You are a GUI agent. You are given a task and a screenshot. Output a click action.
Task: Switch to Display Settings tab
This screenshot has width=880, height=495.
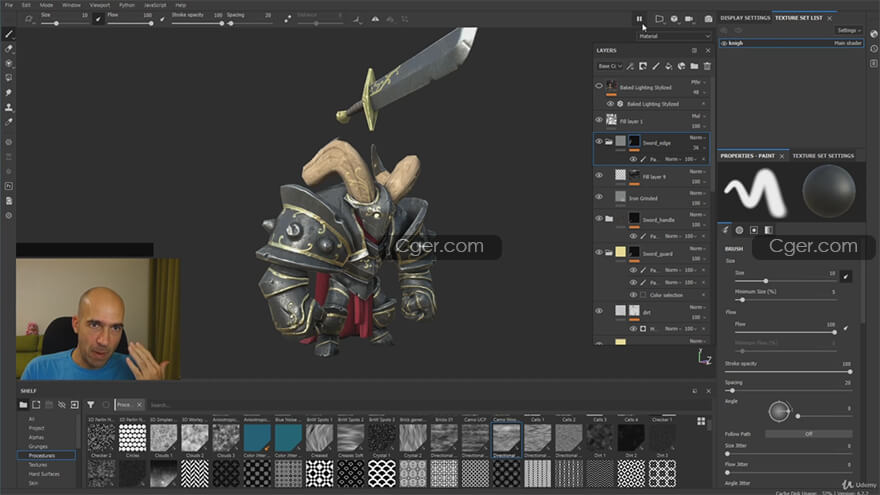pyautogui.click(x=745, y=18)
